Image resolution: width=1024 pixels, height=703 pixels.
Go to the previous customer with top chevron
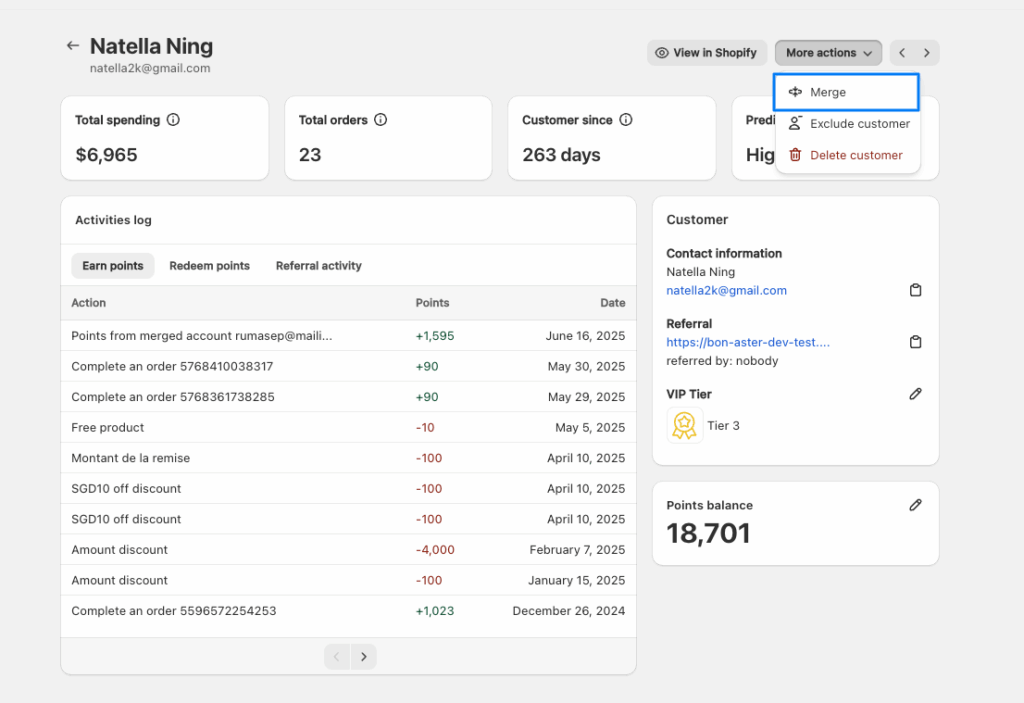click(x=902, y=53)
